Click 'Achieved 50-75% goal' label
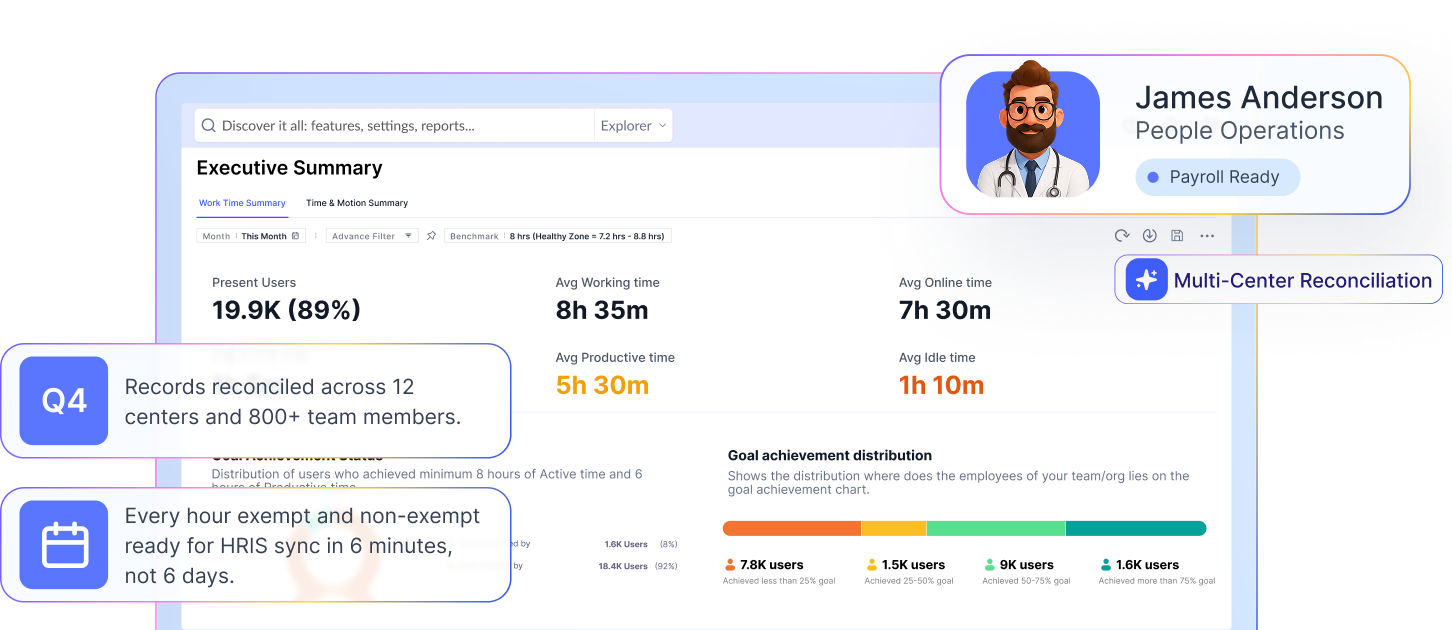Viewport: 1452px width, 630px height. pos(1026,581)
